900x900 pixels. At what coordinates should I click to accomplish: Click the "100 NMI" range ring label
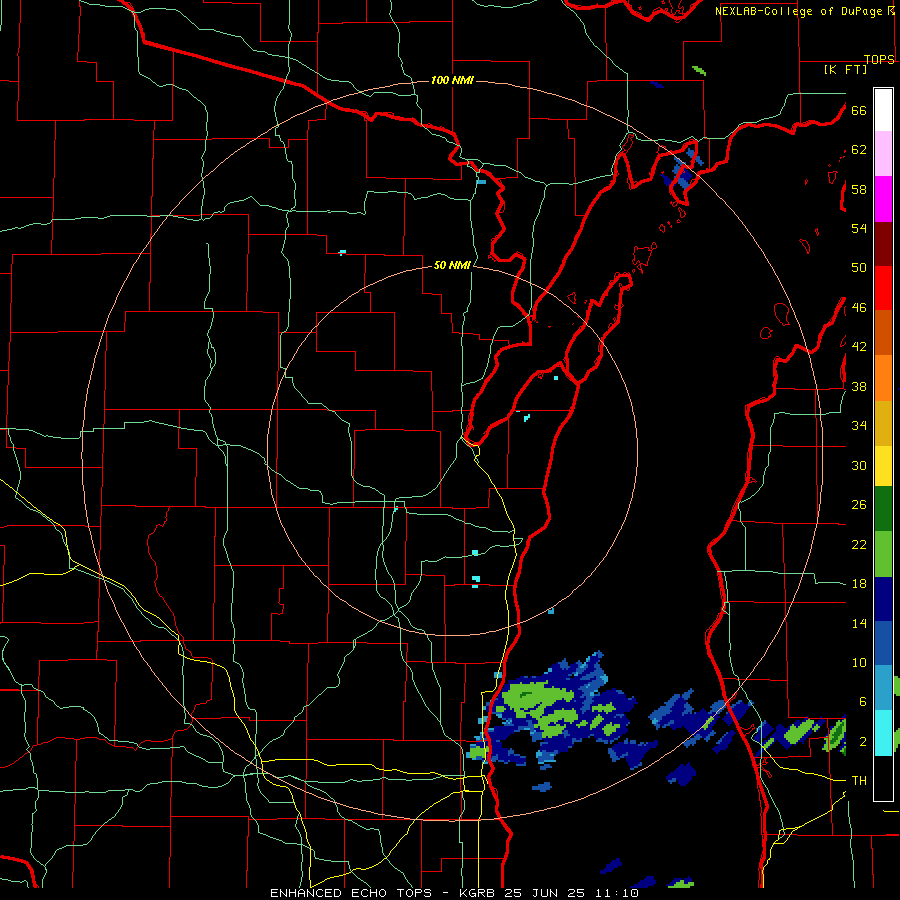(x=452, y=80)
